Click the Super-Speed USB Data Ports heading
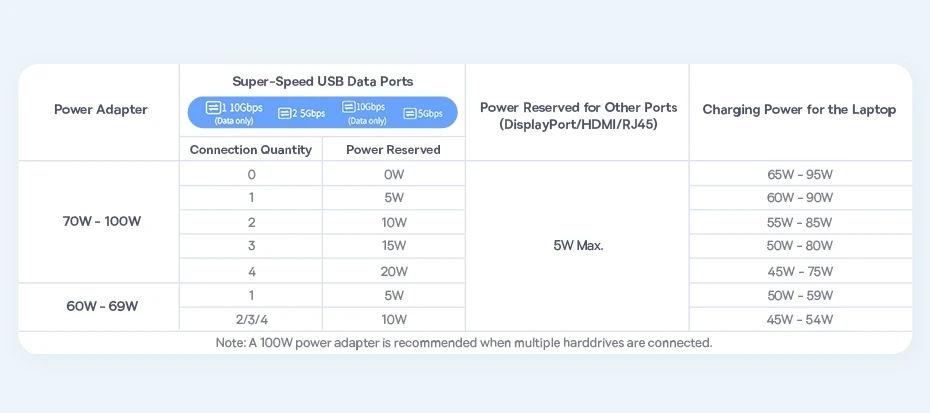The image size is (930, 413). pyautogui.click(x=322, y=82)
